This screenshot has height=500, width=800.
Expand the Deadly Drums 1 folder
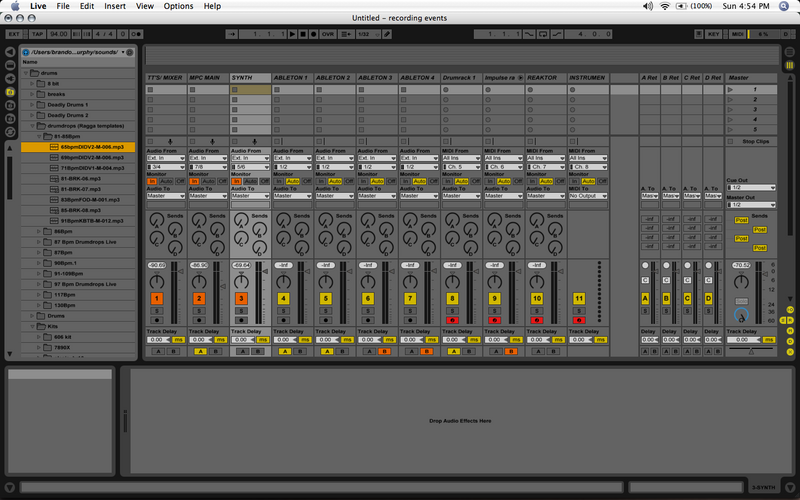point(32,105)
